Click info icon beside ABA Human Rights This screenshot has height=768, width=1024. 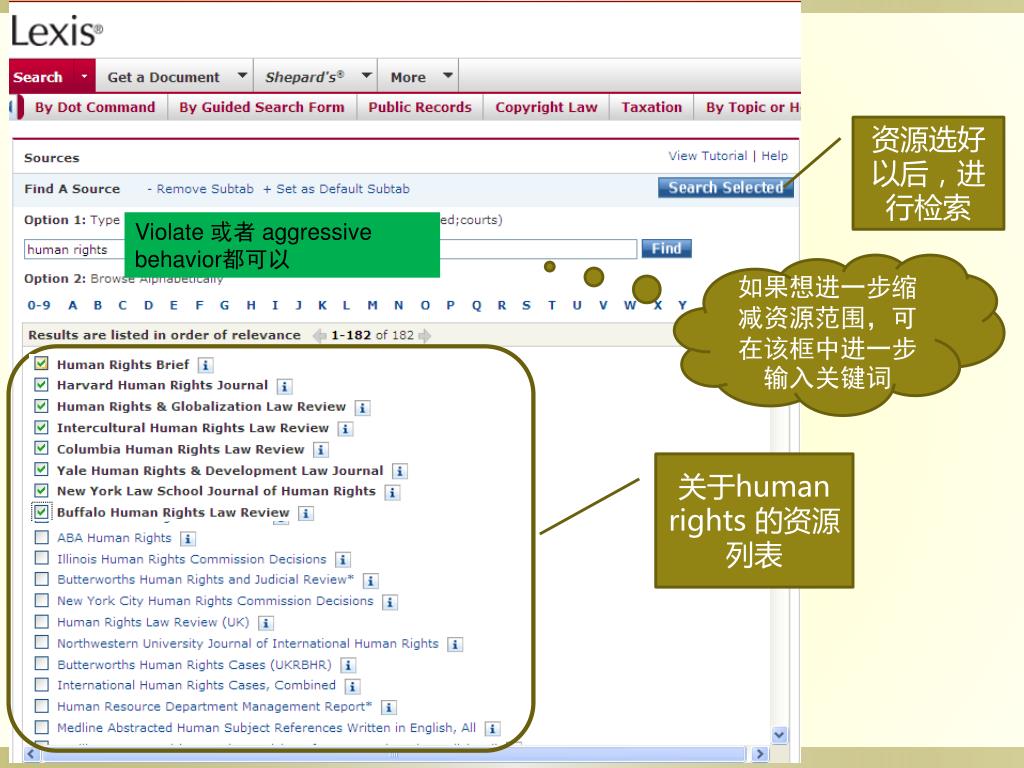(187, 539)
